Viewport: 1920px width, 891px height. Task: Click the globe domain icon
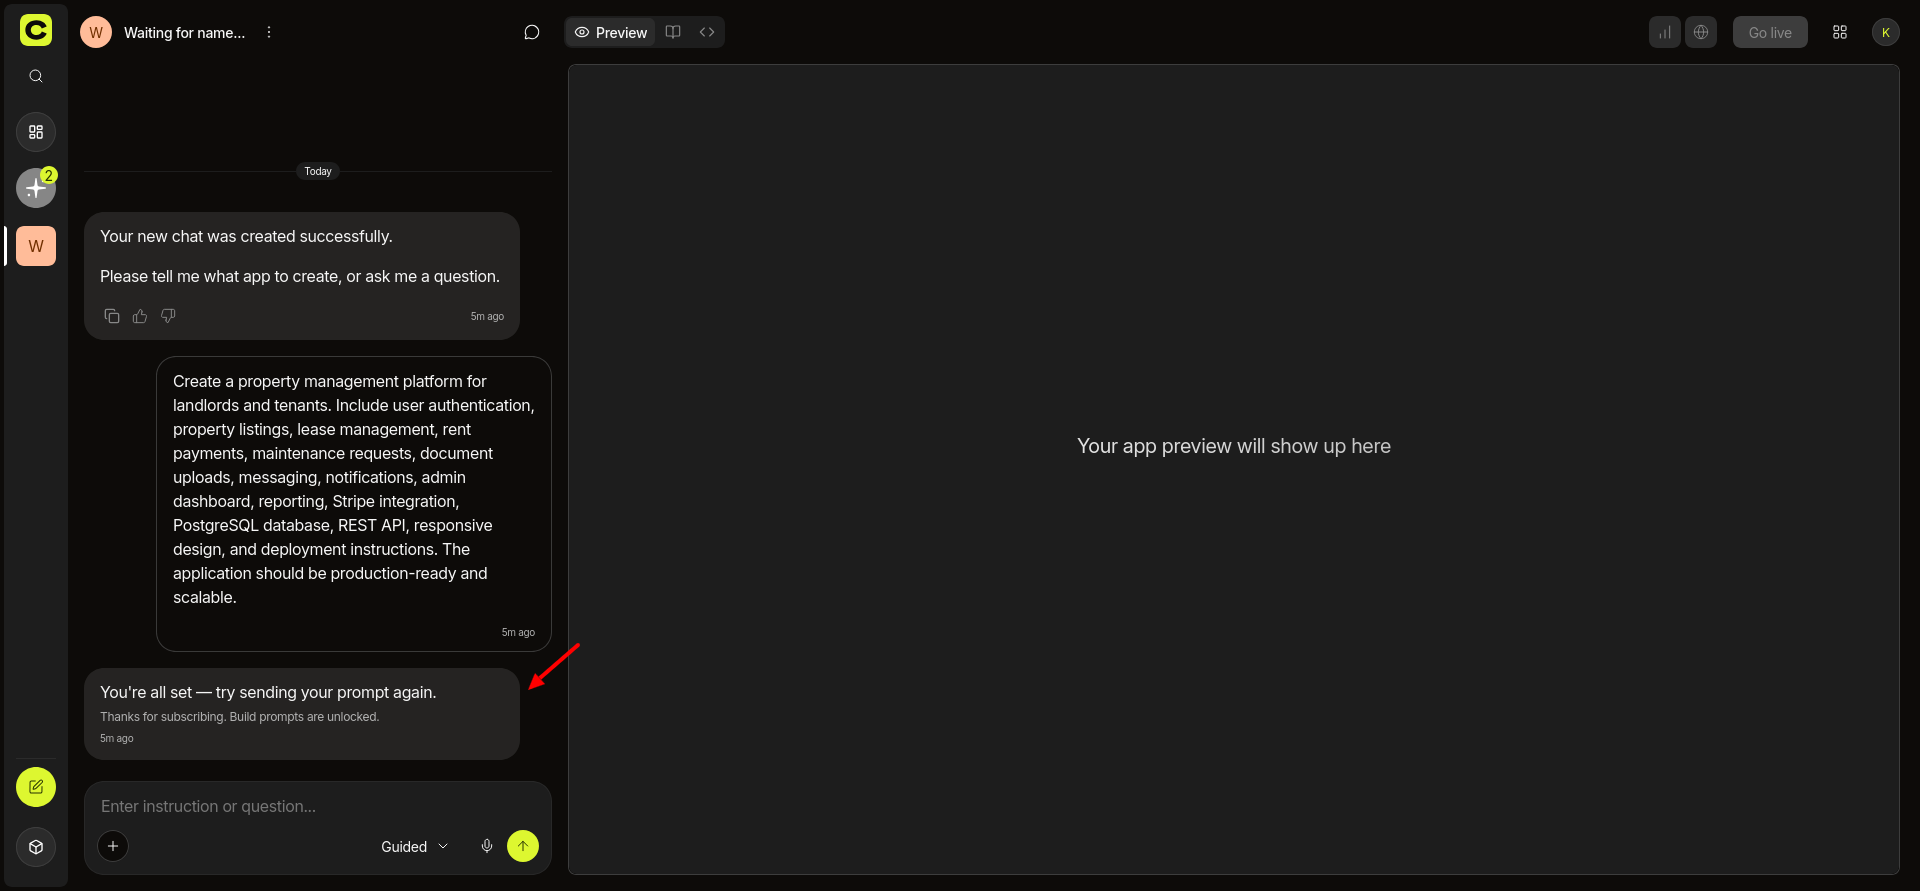tap(1701, 32)
